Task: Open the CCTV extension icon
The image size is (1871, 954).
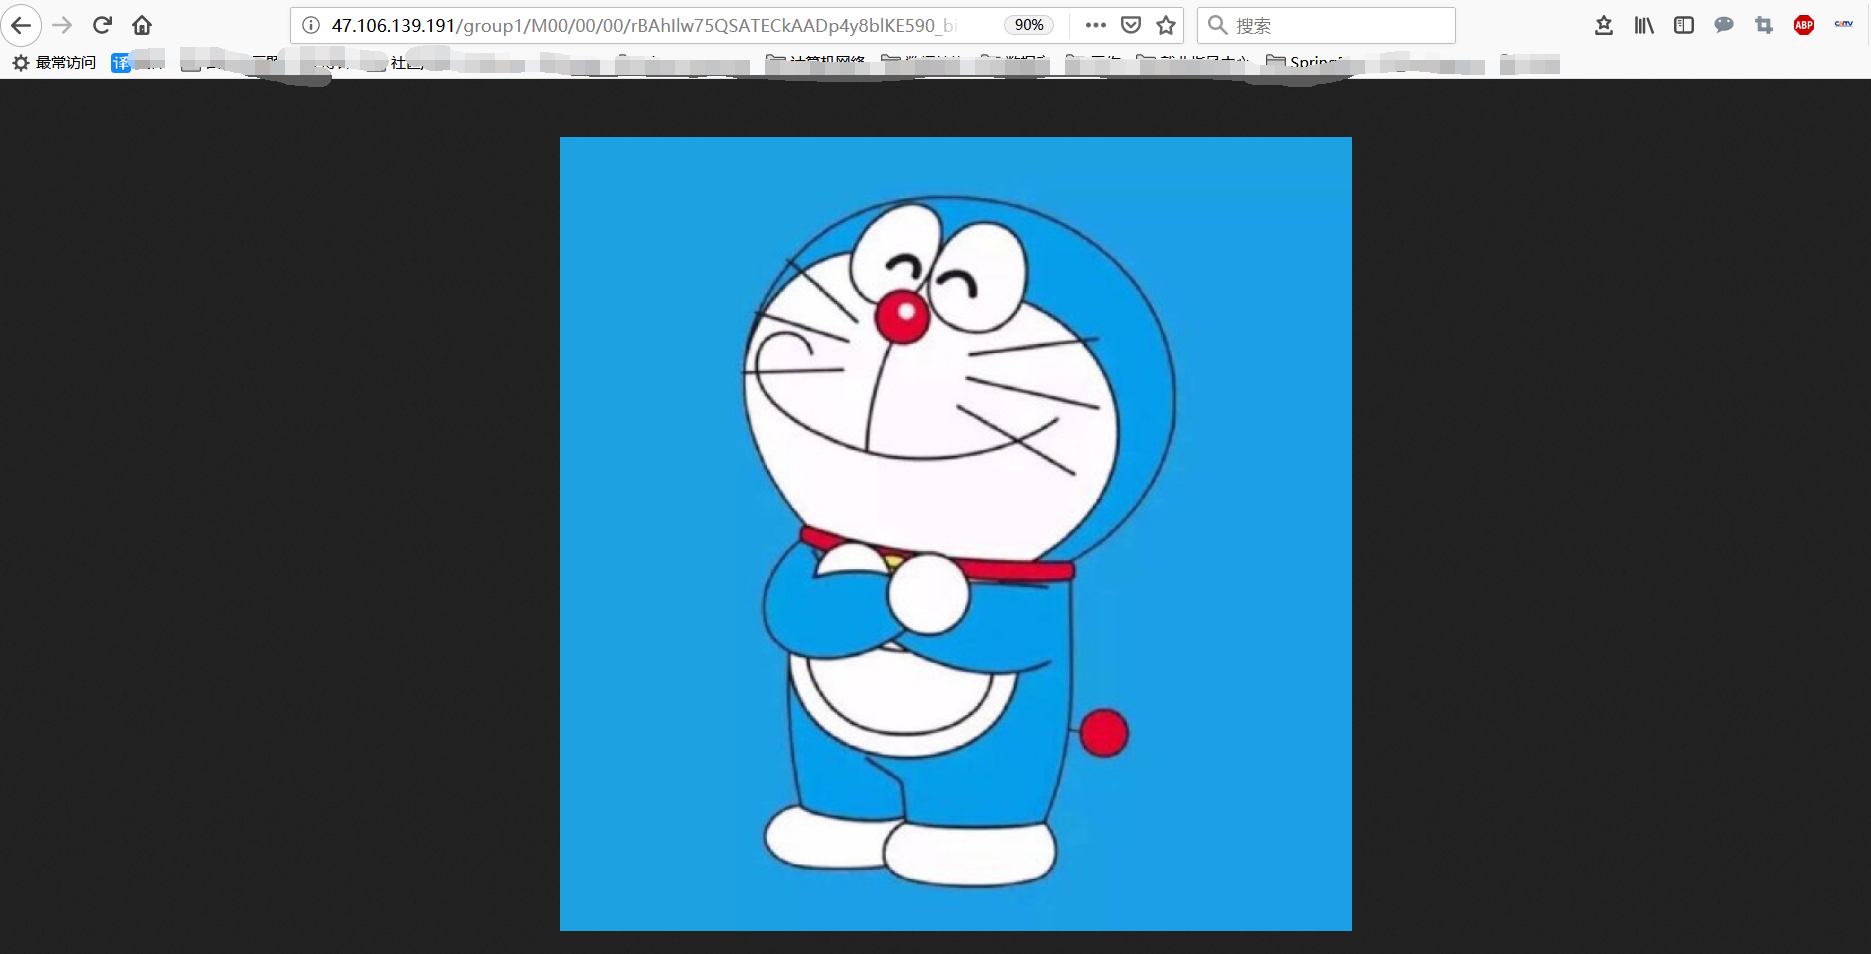Action: pos(1844,25)
